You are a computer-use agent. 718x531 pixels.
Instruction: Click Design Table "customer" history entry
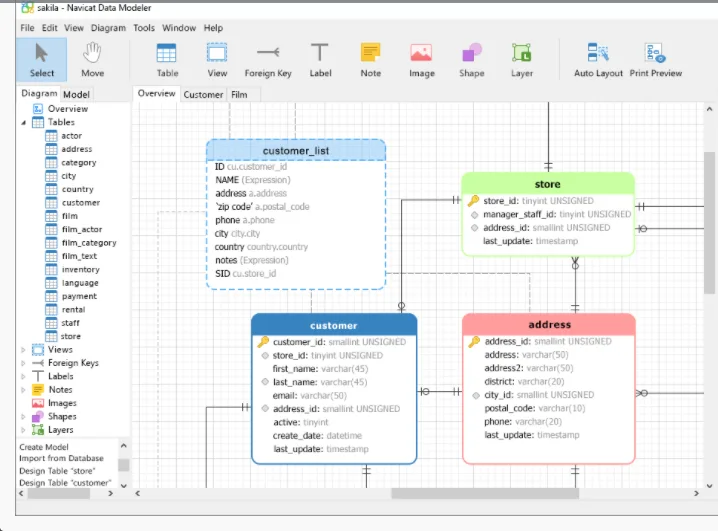click(65, 482)
